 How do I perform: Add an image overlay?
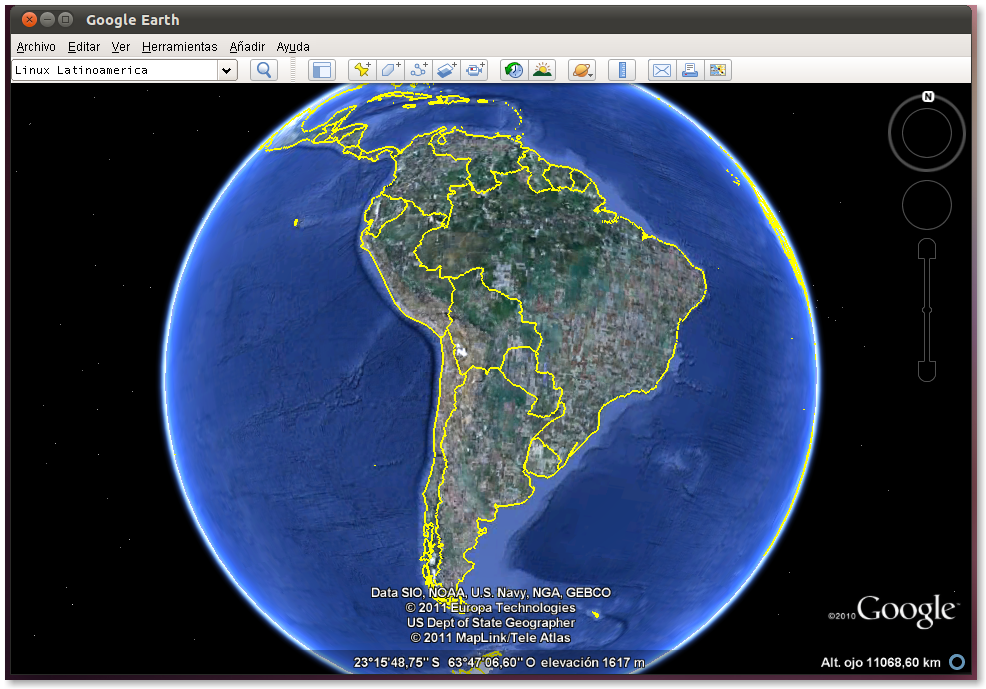point(446,70)
